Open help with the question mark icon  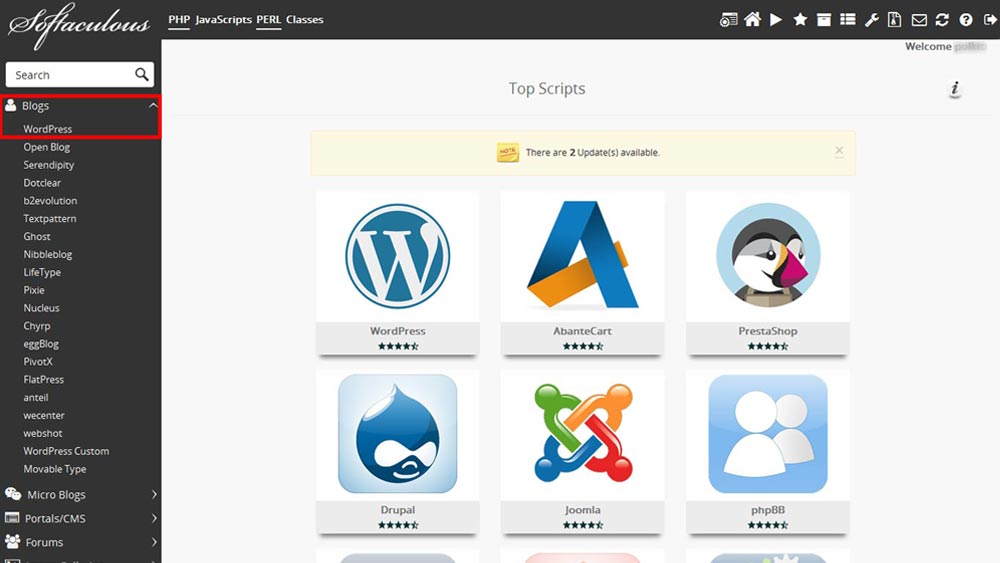(966, 20)
